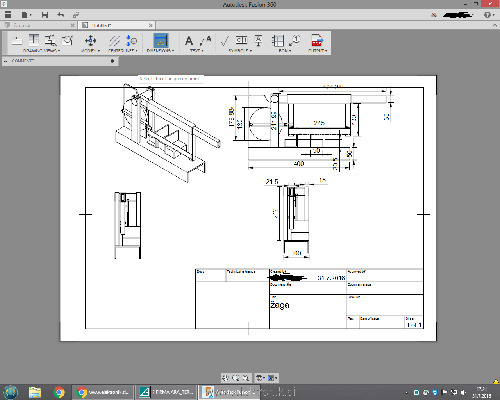Click the volume icon in system tray
Image resolution: width=500 pixels, height=400 pixels.
463,393
